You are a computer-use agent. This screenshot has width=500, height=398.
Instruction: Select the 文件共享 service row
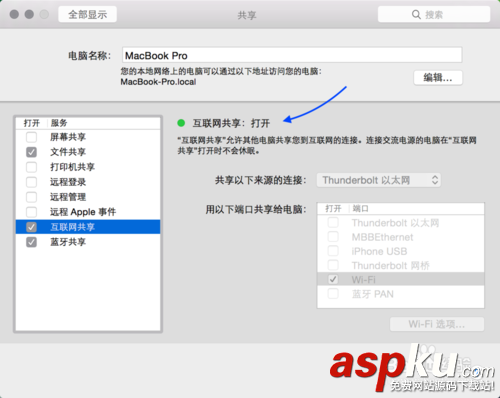point(88,152)
